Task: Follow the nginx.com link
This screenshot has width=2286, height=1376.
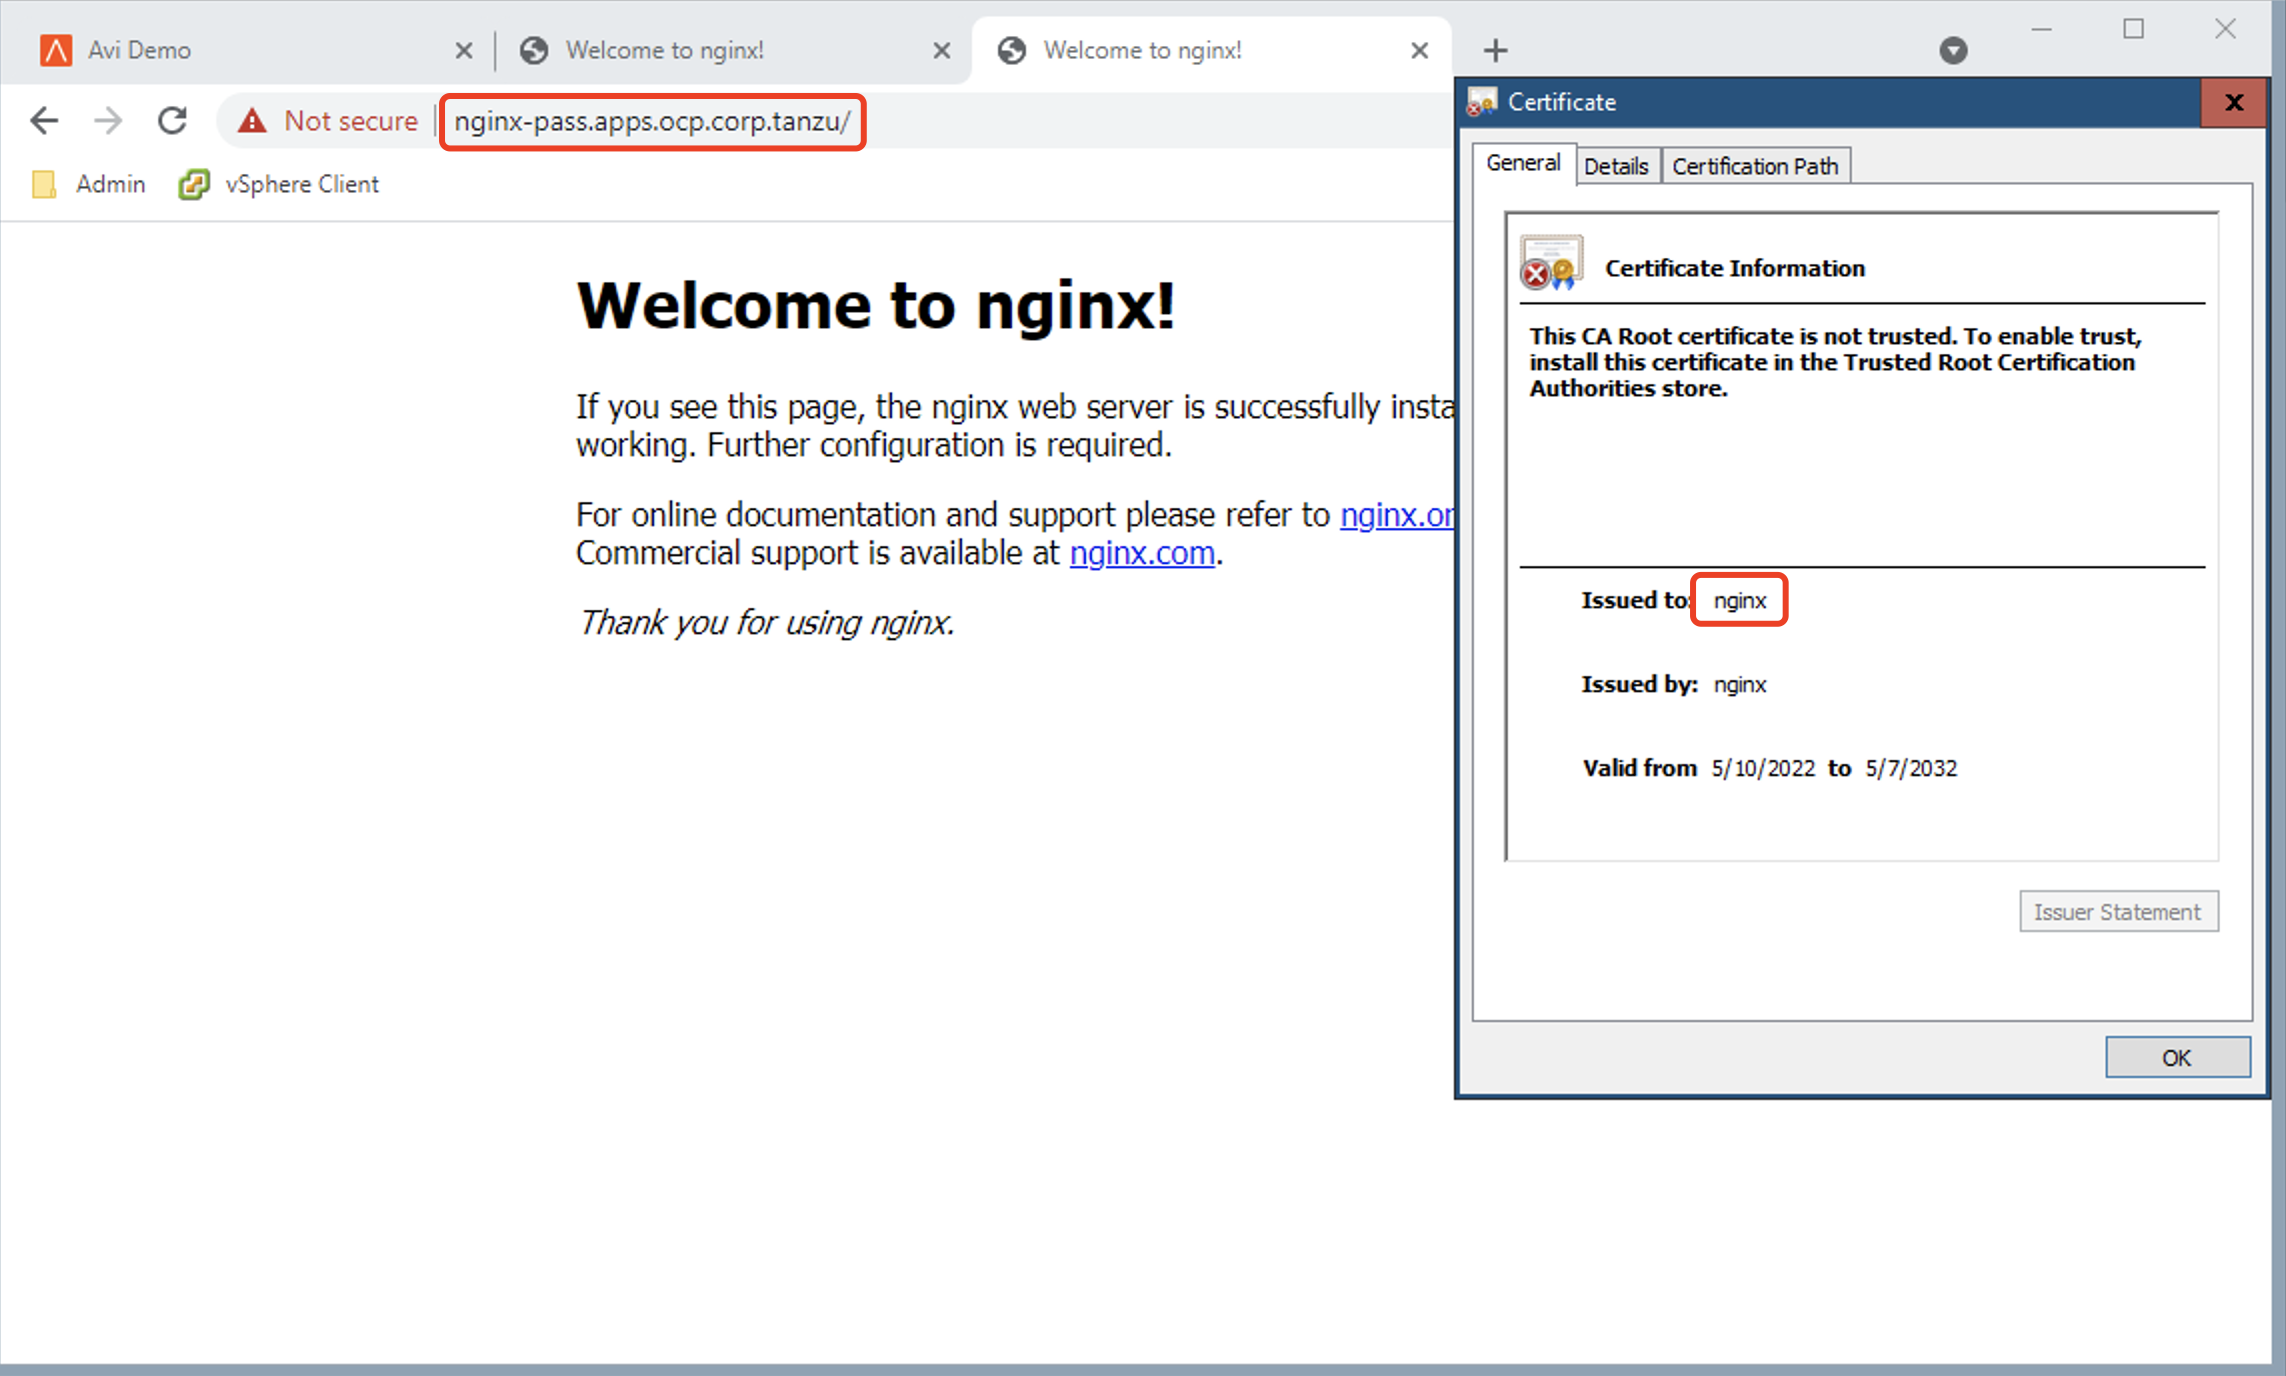Action: [x=1141, y=553]
